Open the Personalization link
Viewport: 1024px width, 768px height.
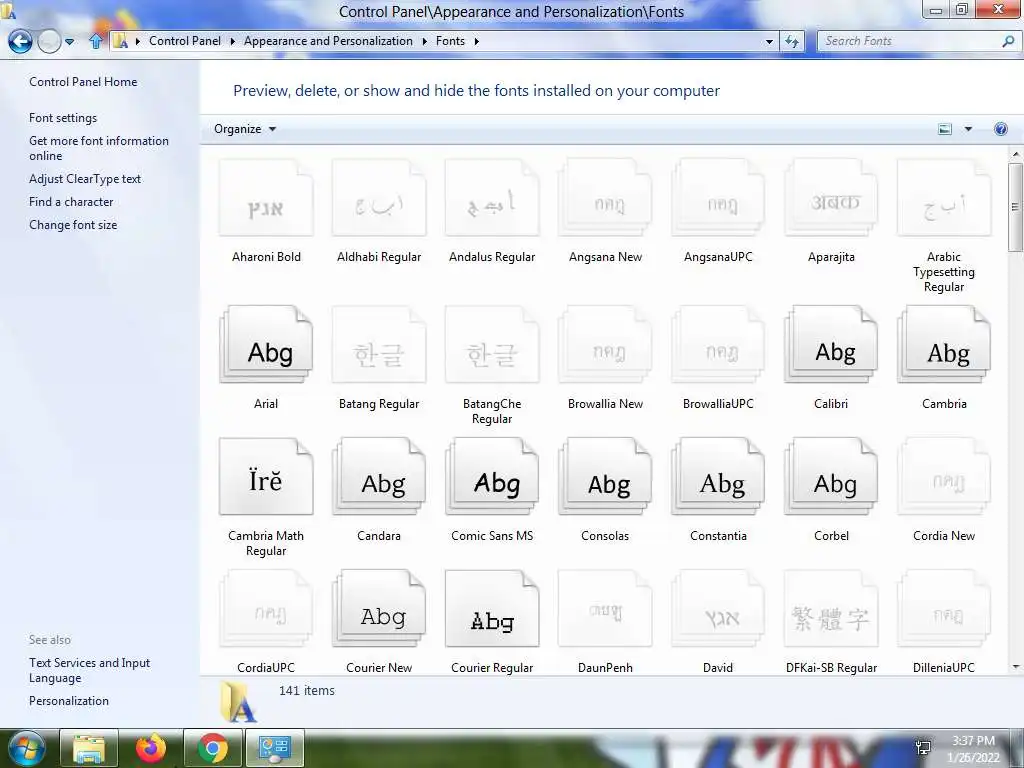click(x=69, y=701)
